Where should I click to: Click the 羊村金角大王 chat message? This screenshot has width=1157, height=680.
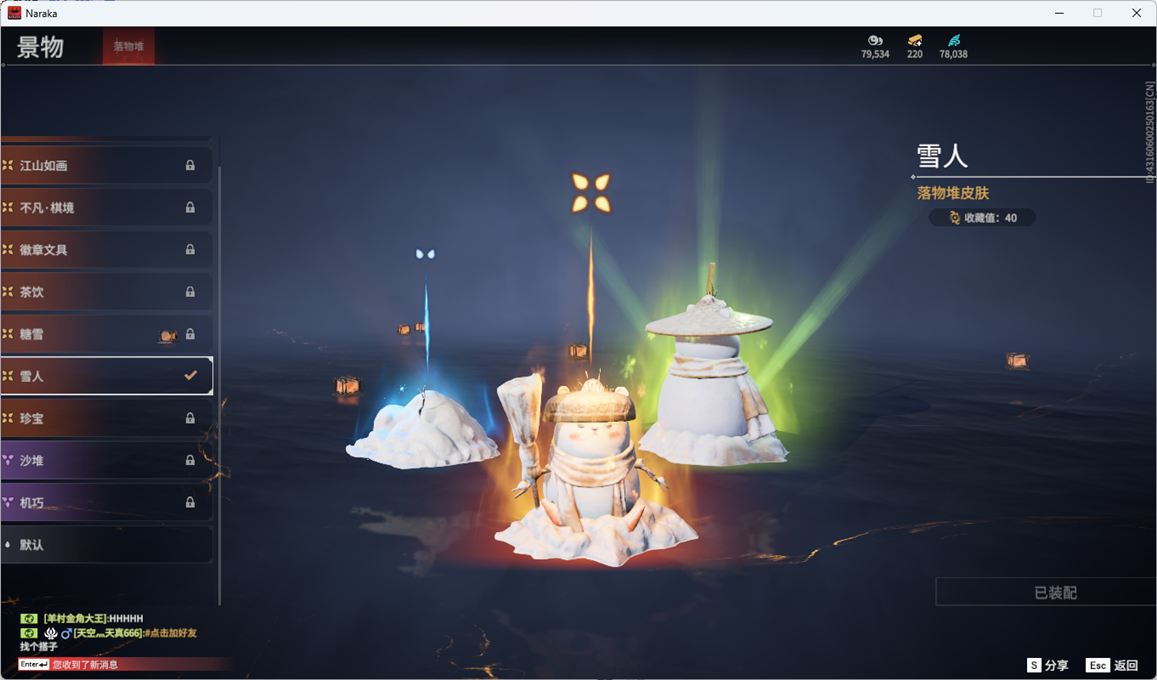point(93,618)
